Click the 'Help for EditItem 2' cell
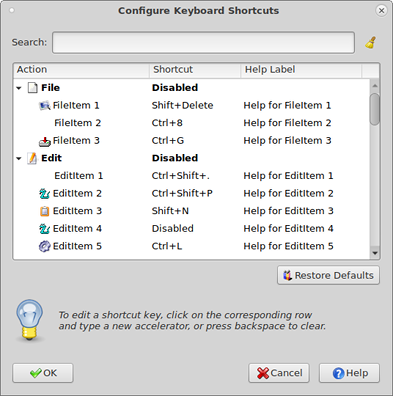The height and width of the screenshot is (396, 393). point(288,194)
